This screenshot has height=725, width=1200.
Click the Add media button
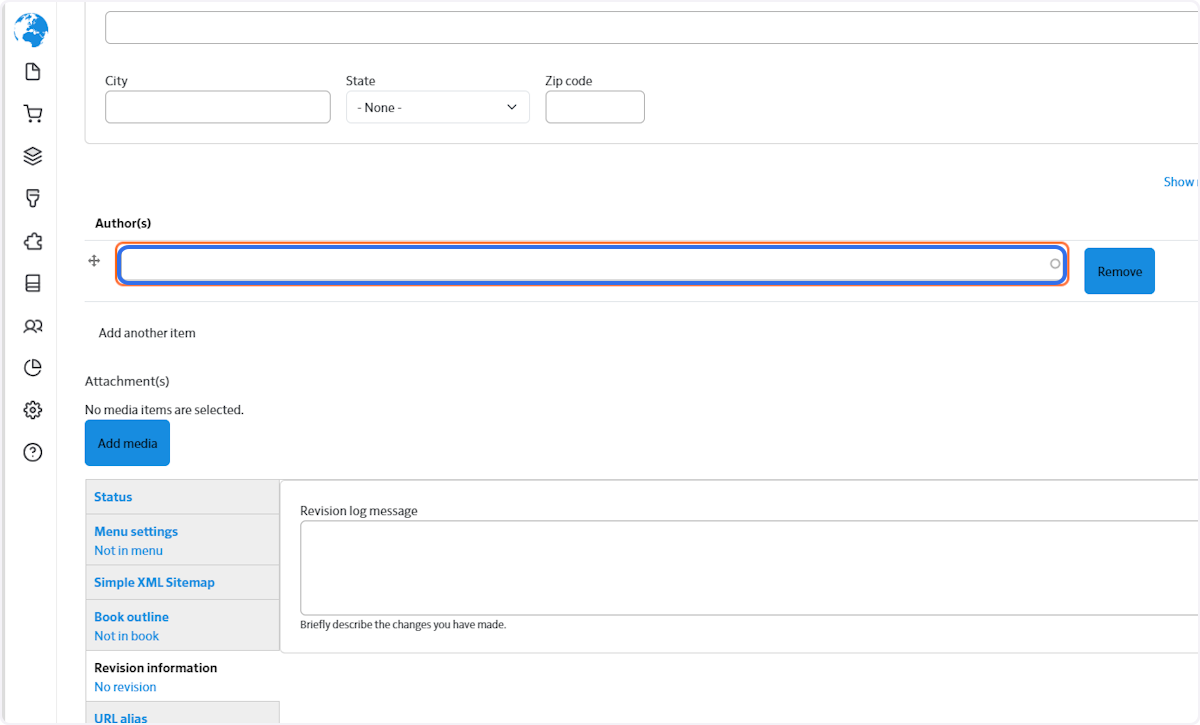[x=127, y=443]
